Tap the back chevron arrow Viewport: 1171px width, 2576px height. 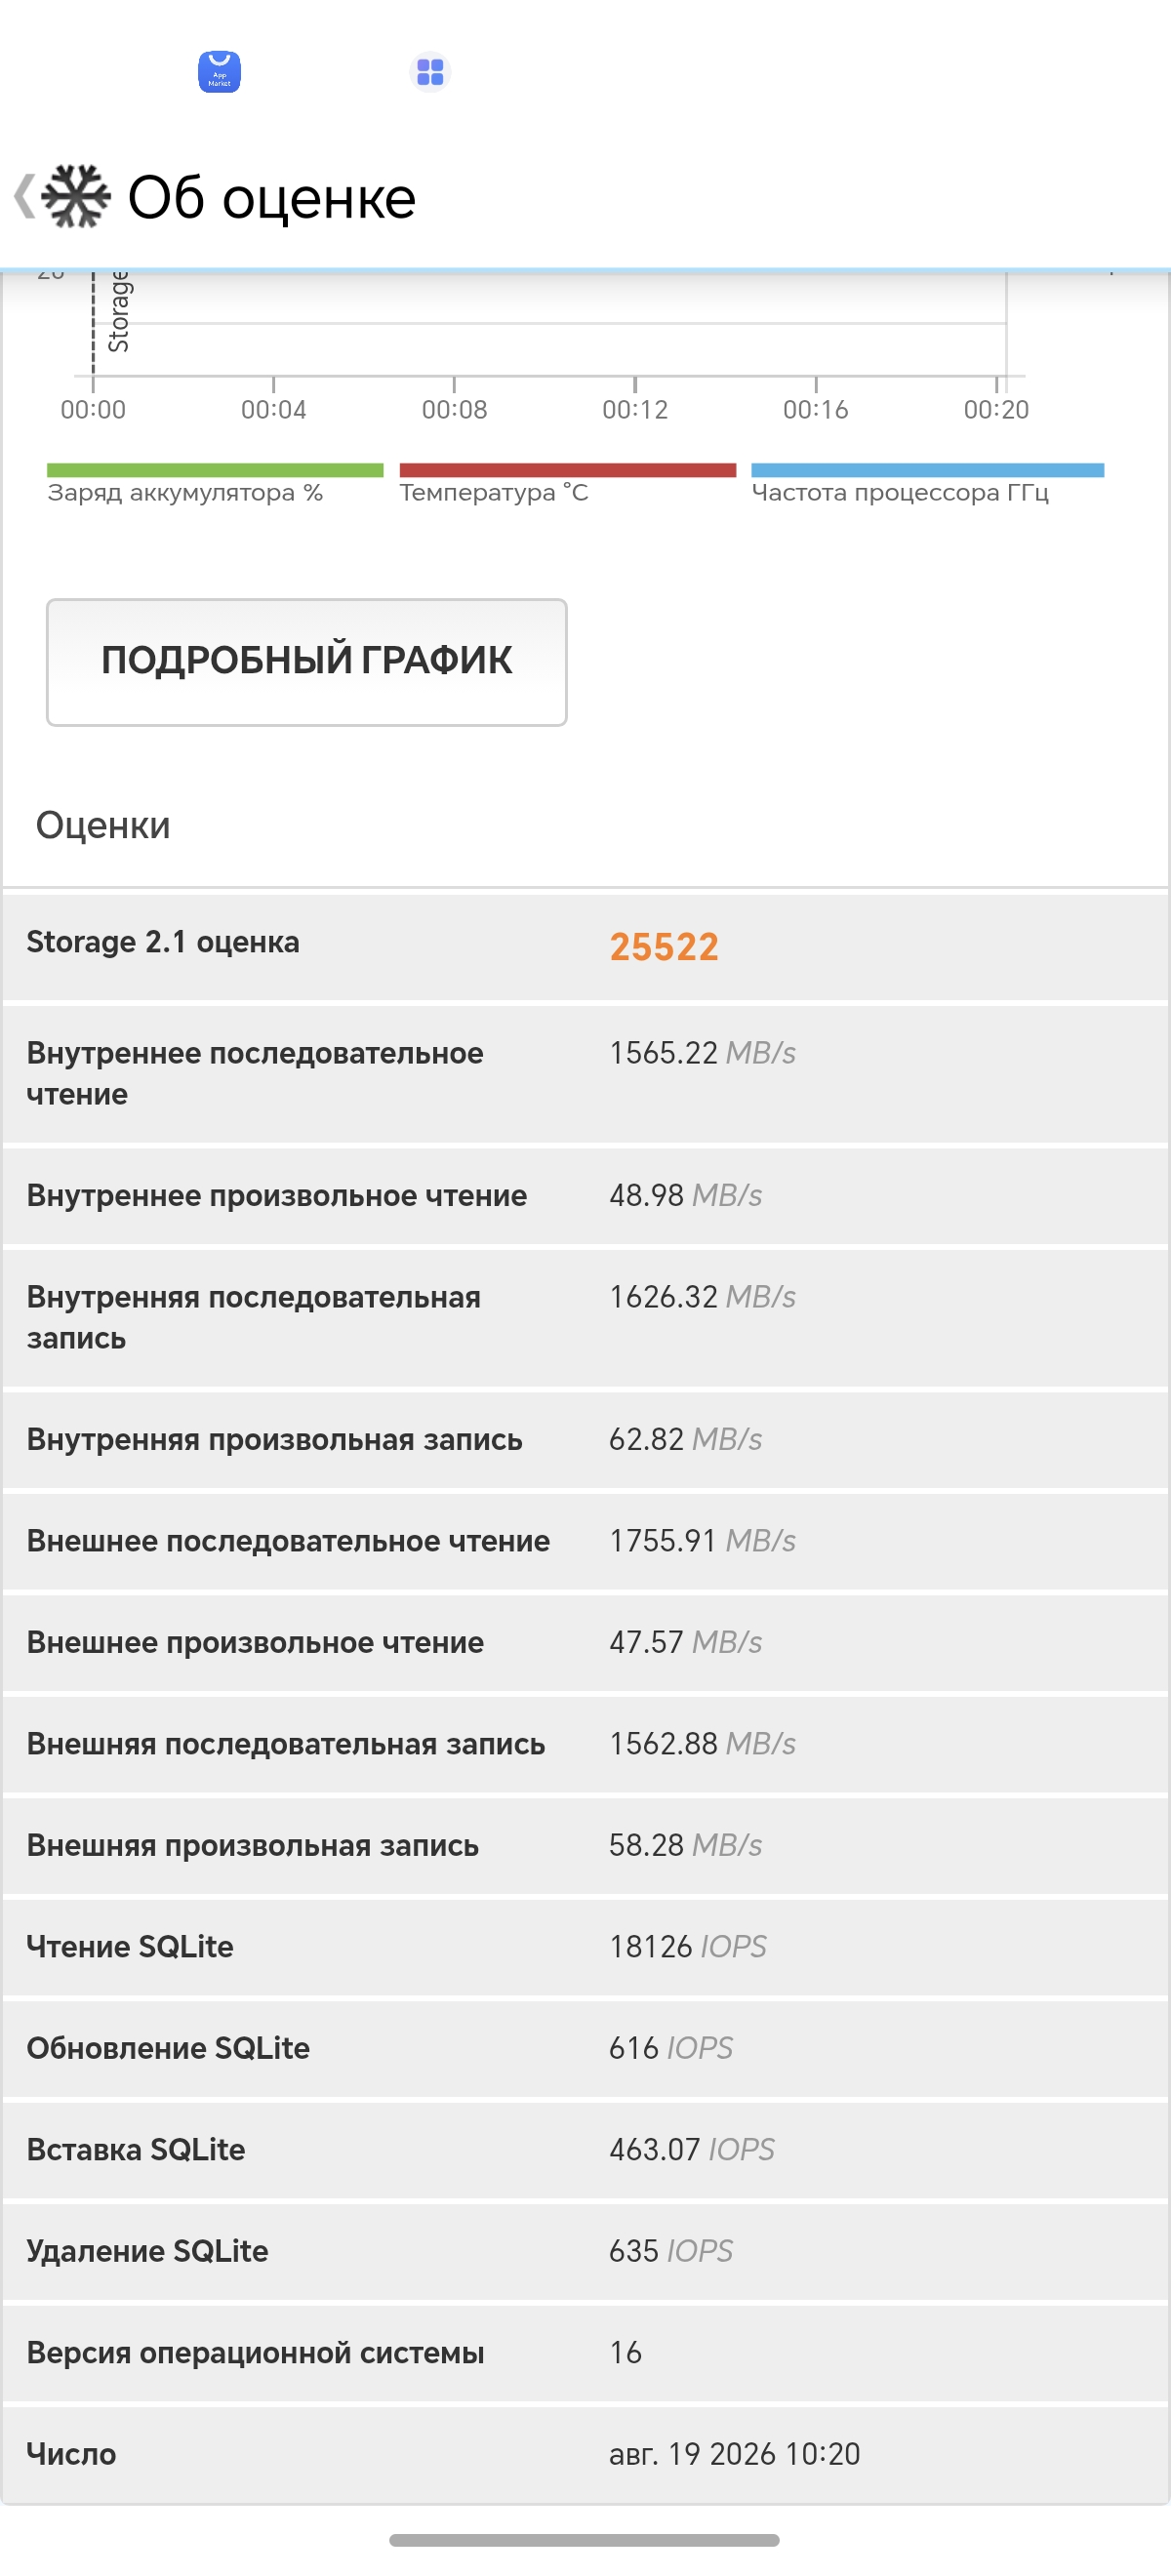[24, 195]
